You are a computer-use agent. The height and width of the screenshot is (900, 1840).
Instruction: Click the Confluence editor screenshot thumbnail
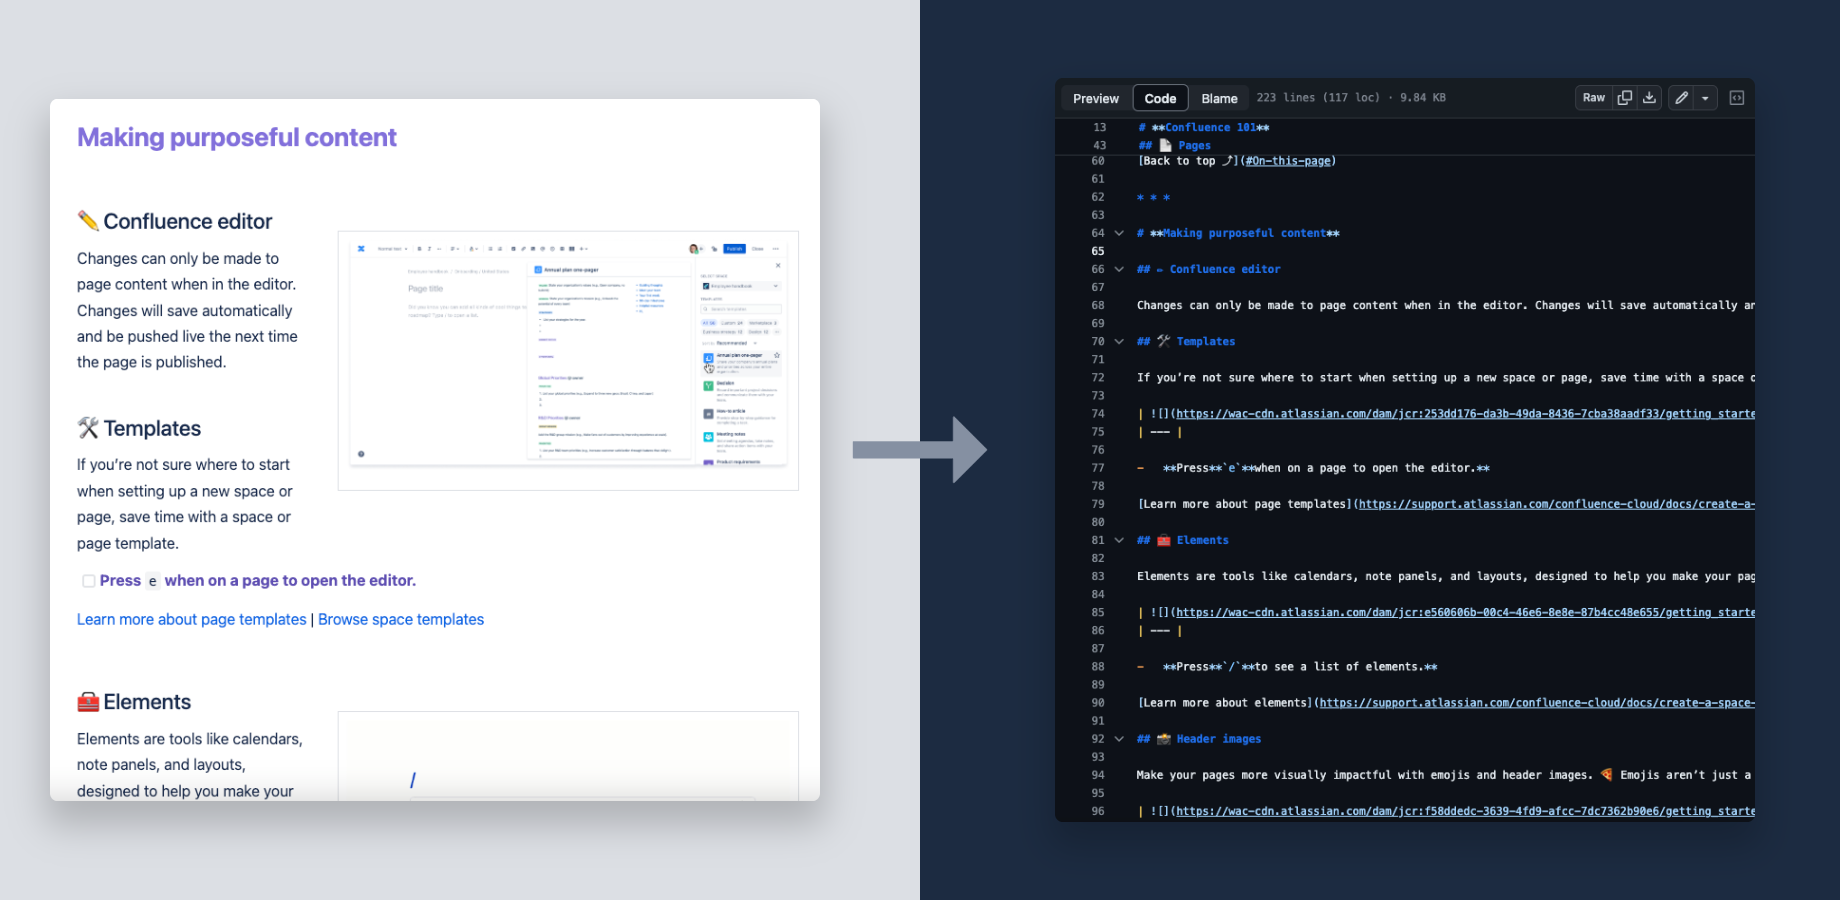coord(568,360)
